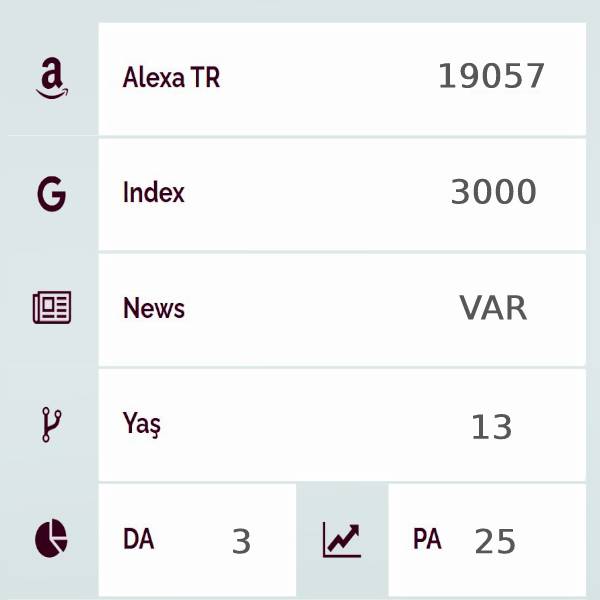
Task: Click the News status VAR
Action: [x=493, y=308]
